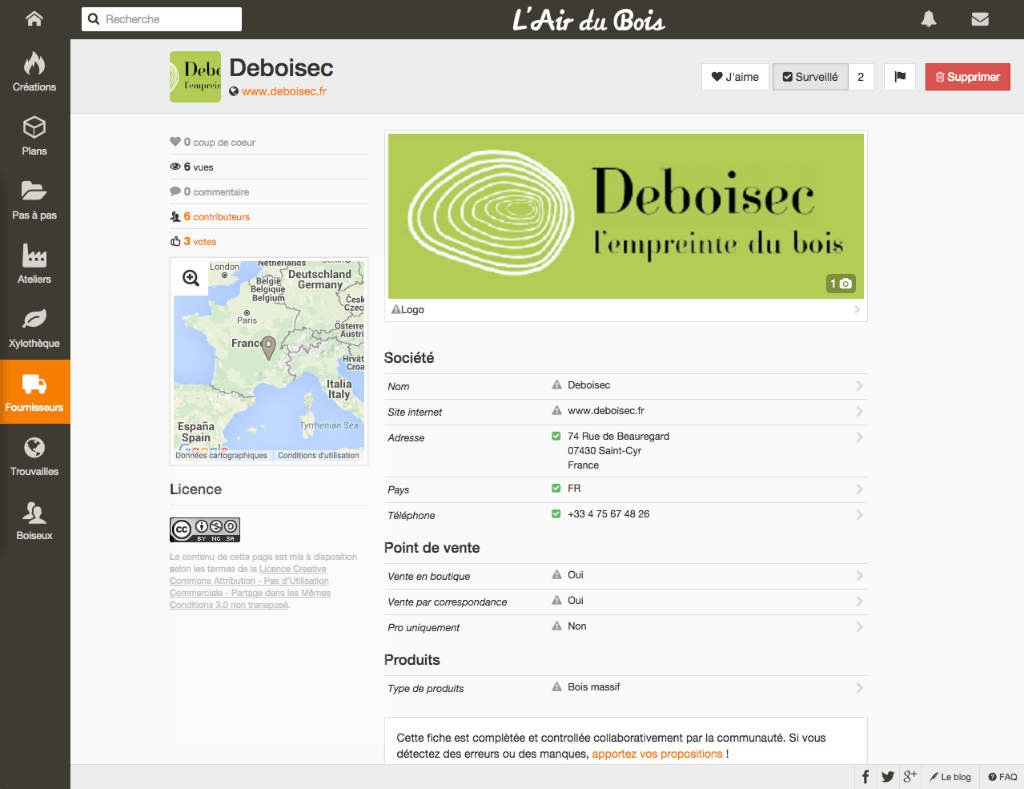Screen dimensions: 1024x789
Task: Open the Trouvailles sidebar section
Action: 35,456
